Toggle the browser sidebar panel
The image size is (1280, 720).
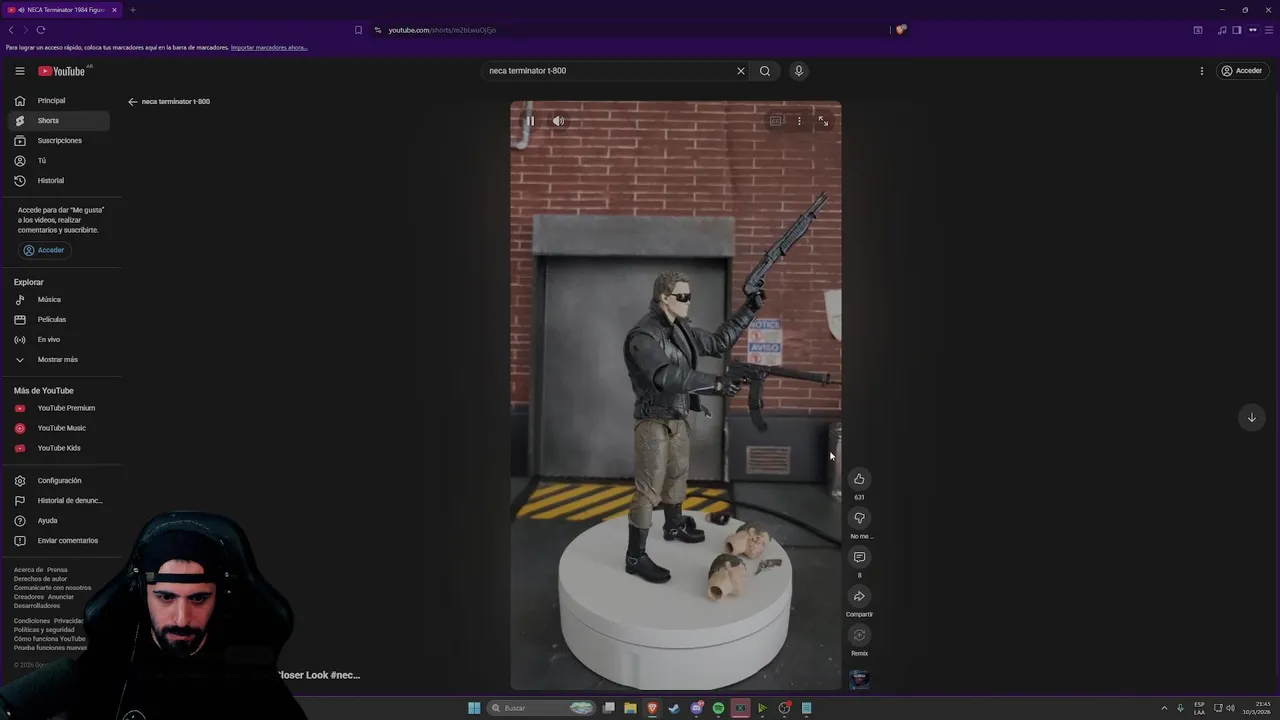(x=1237, y=30)
